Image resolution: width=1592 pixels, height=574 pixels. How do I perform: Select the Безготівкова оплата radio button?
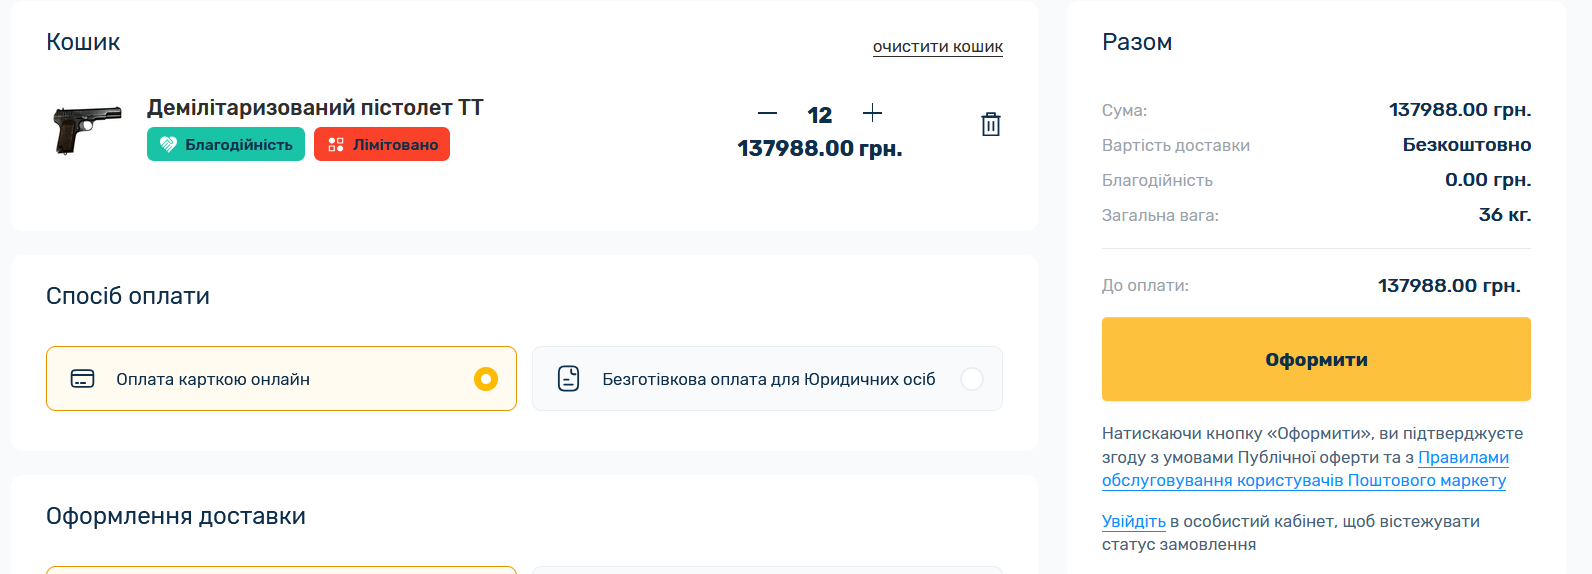coord(971,379)
